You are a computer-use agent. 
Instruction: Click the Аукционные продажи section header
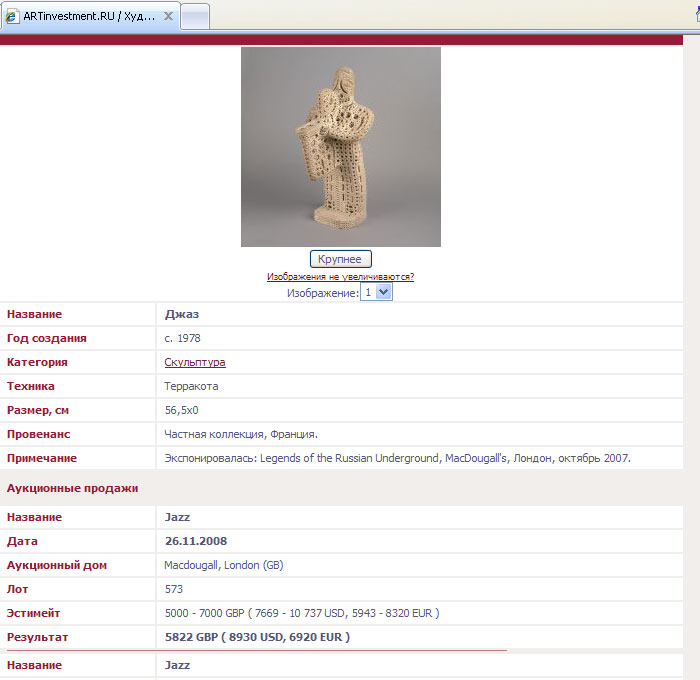[72, 488]
